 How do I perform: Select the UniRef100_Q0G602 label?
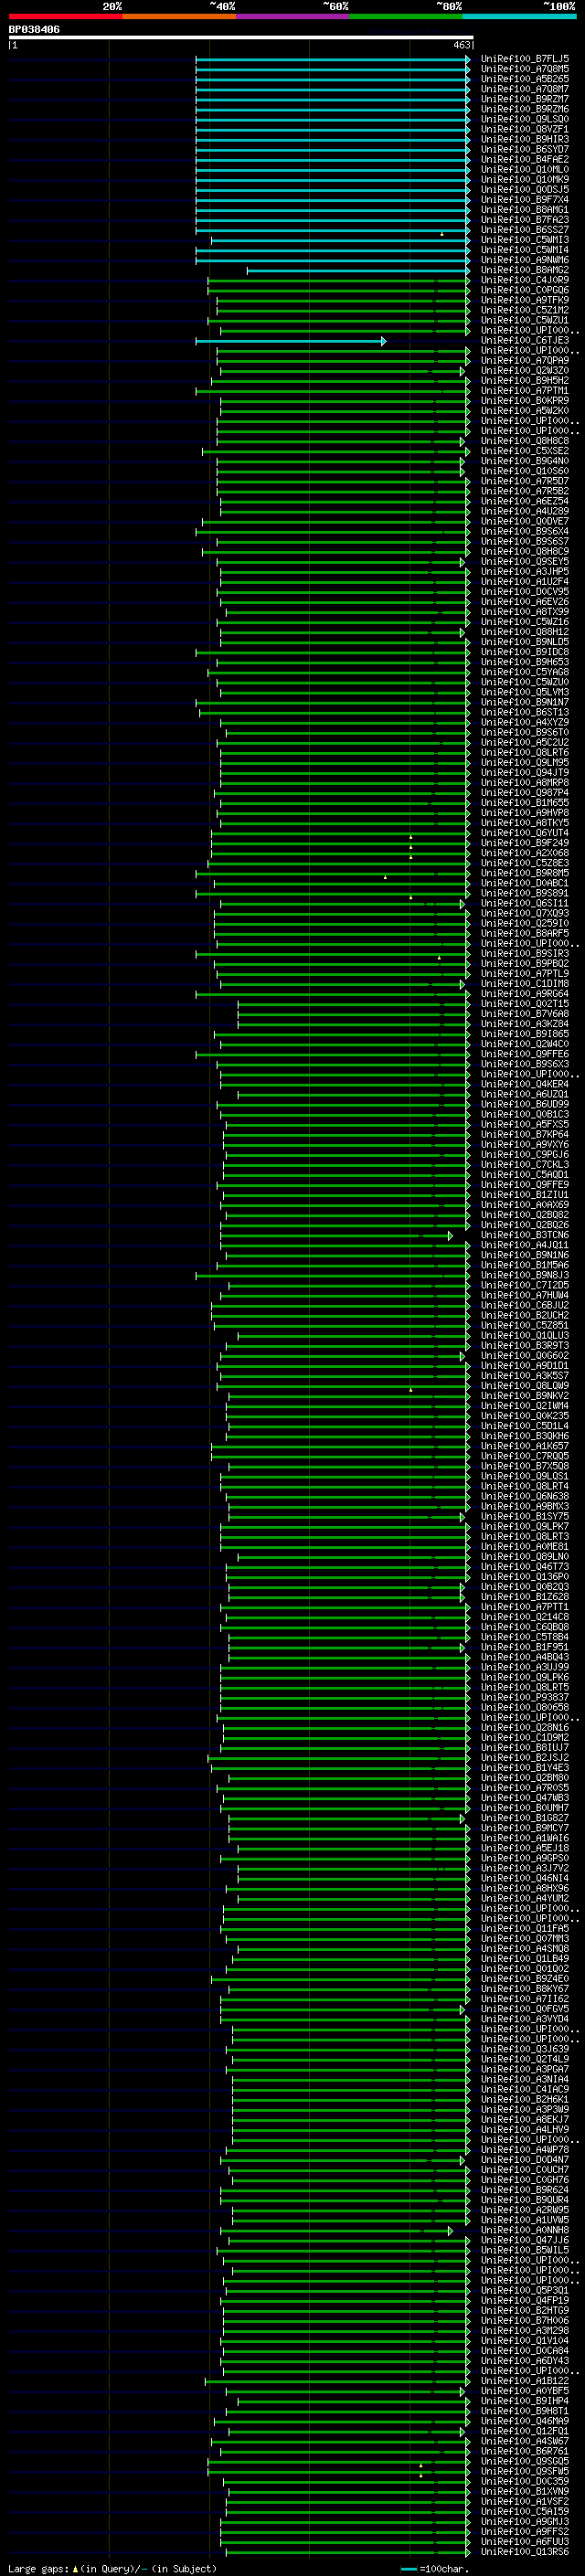pyautogui.click(x=525, y=1355)
